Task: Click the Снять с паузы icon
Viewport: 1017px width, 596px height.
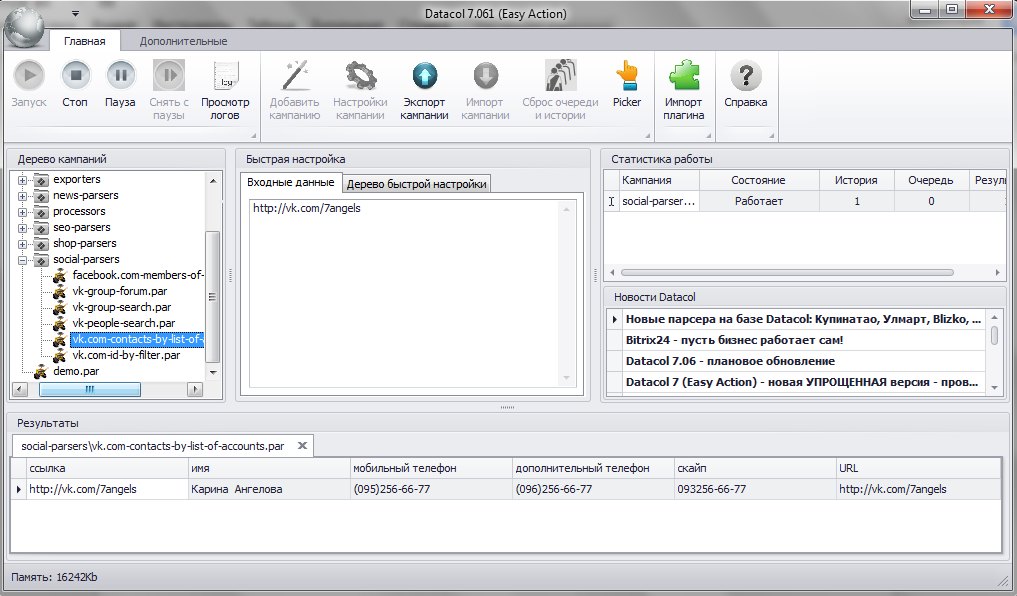Action: [169, 76]
